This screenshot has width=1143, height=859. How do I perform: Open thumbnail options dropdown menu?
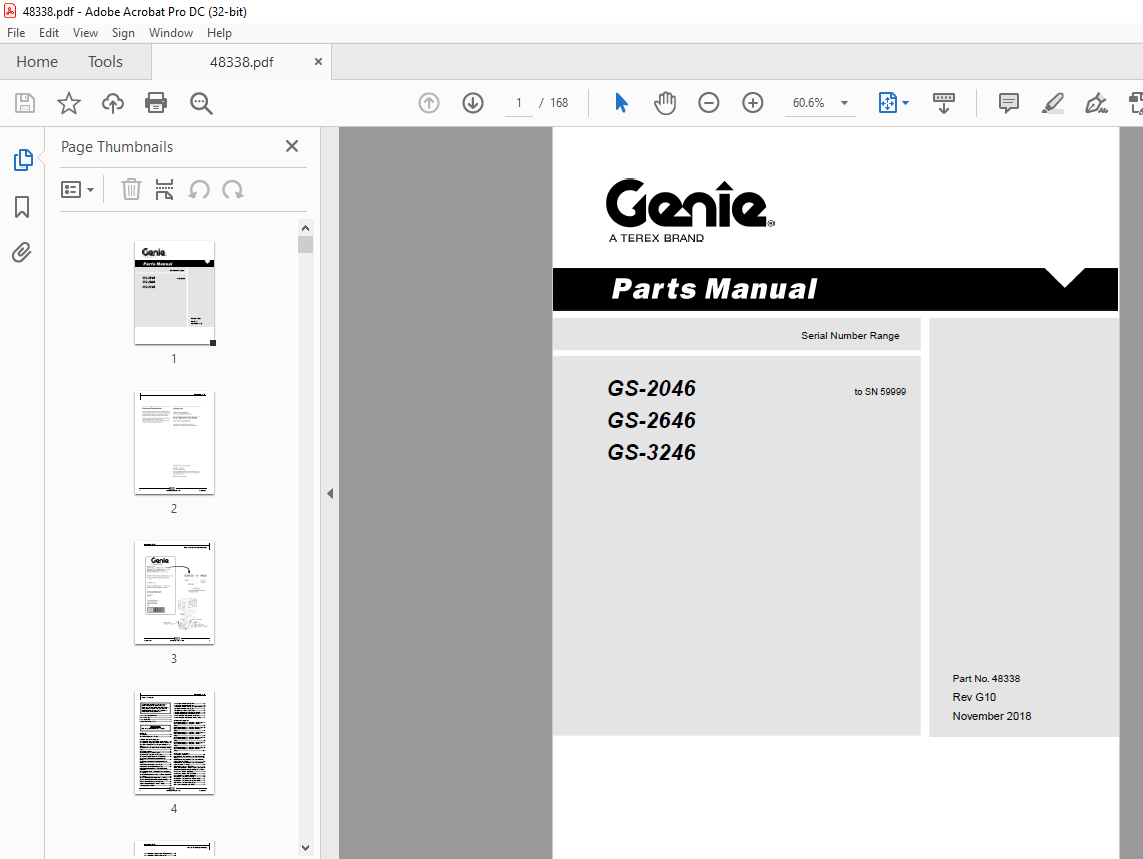point(77,190)
